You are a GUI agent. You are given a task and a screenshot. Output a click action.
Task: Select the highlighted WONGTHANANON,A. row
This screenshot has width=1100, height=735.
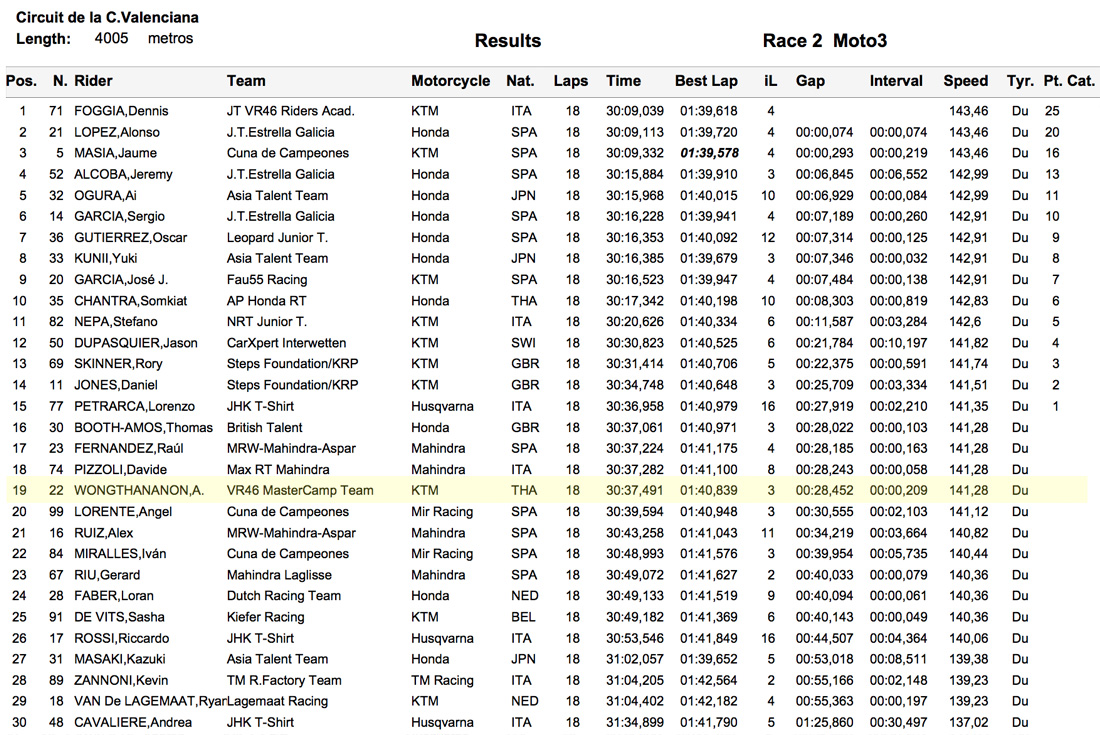546,490
